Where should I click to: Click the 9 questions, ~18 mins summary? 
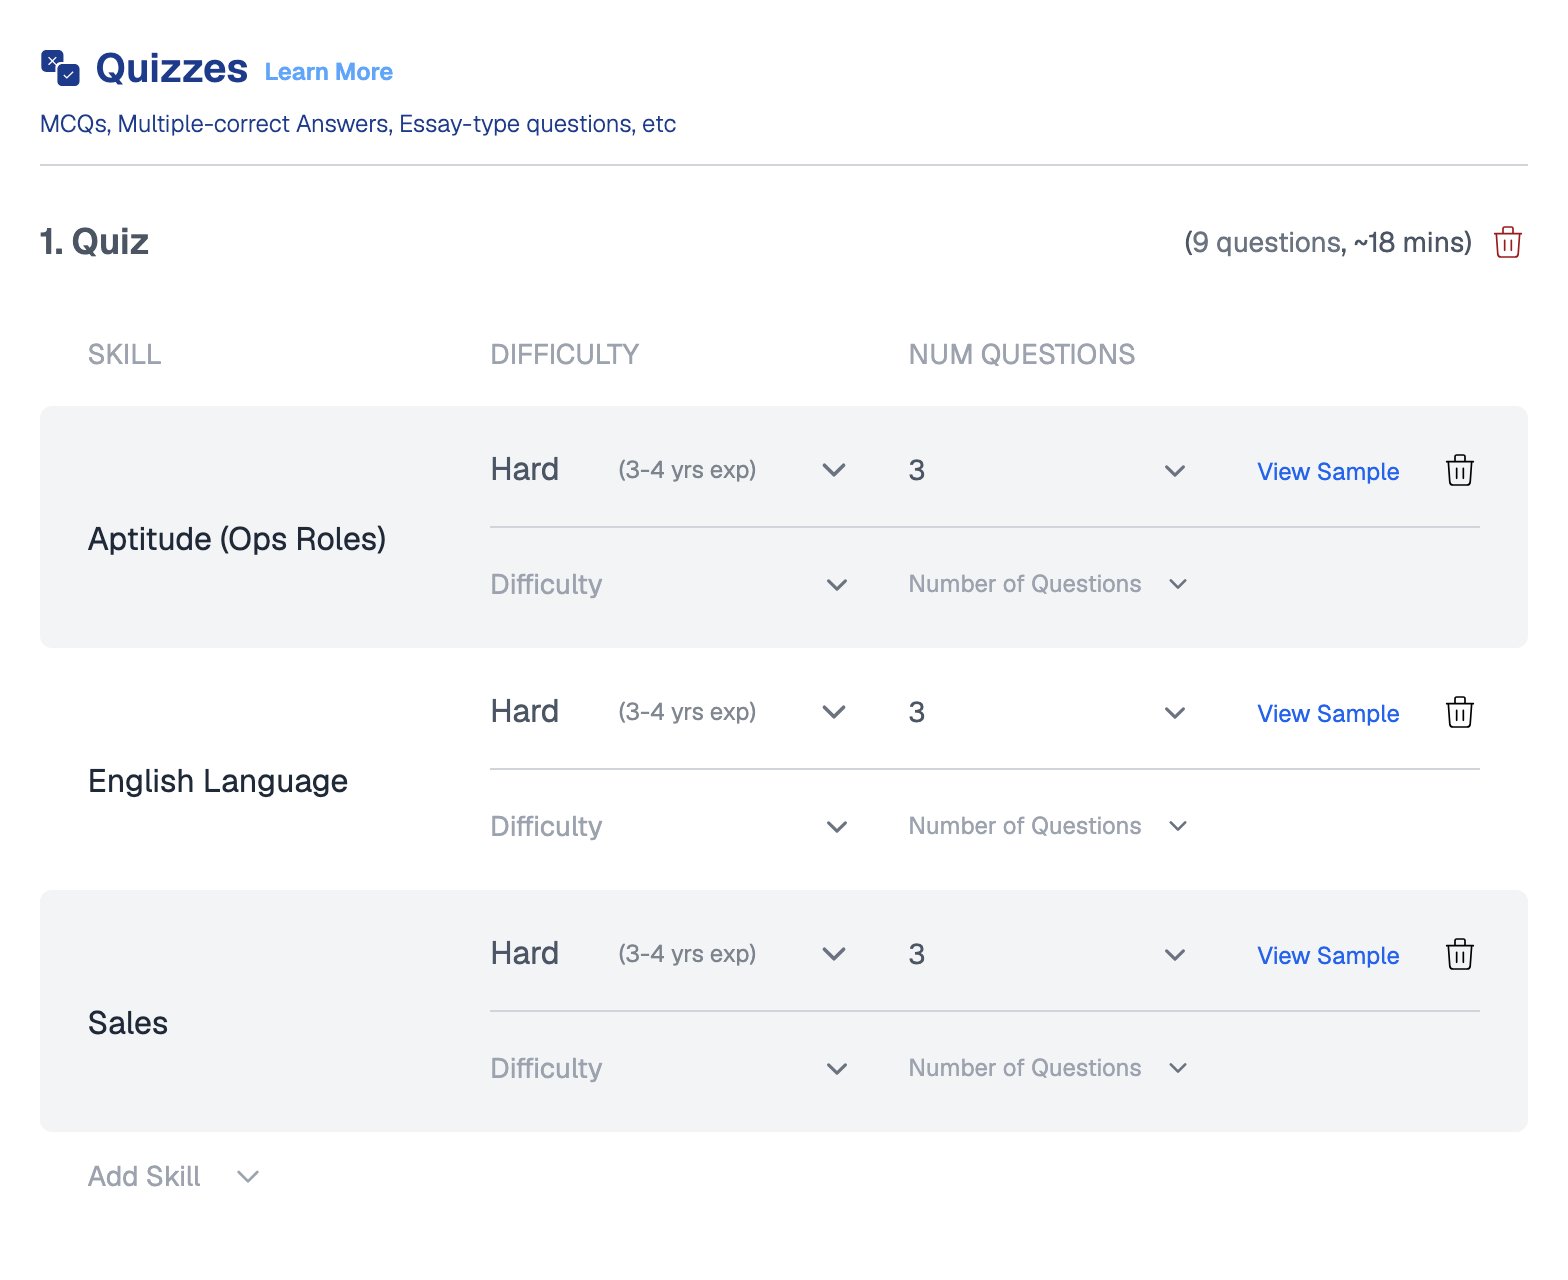pyautogui.click(x=1328, y=242)
